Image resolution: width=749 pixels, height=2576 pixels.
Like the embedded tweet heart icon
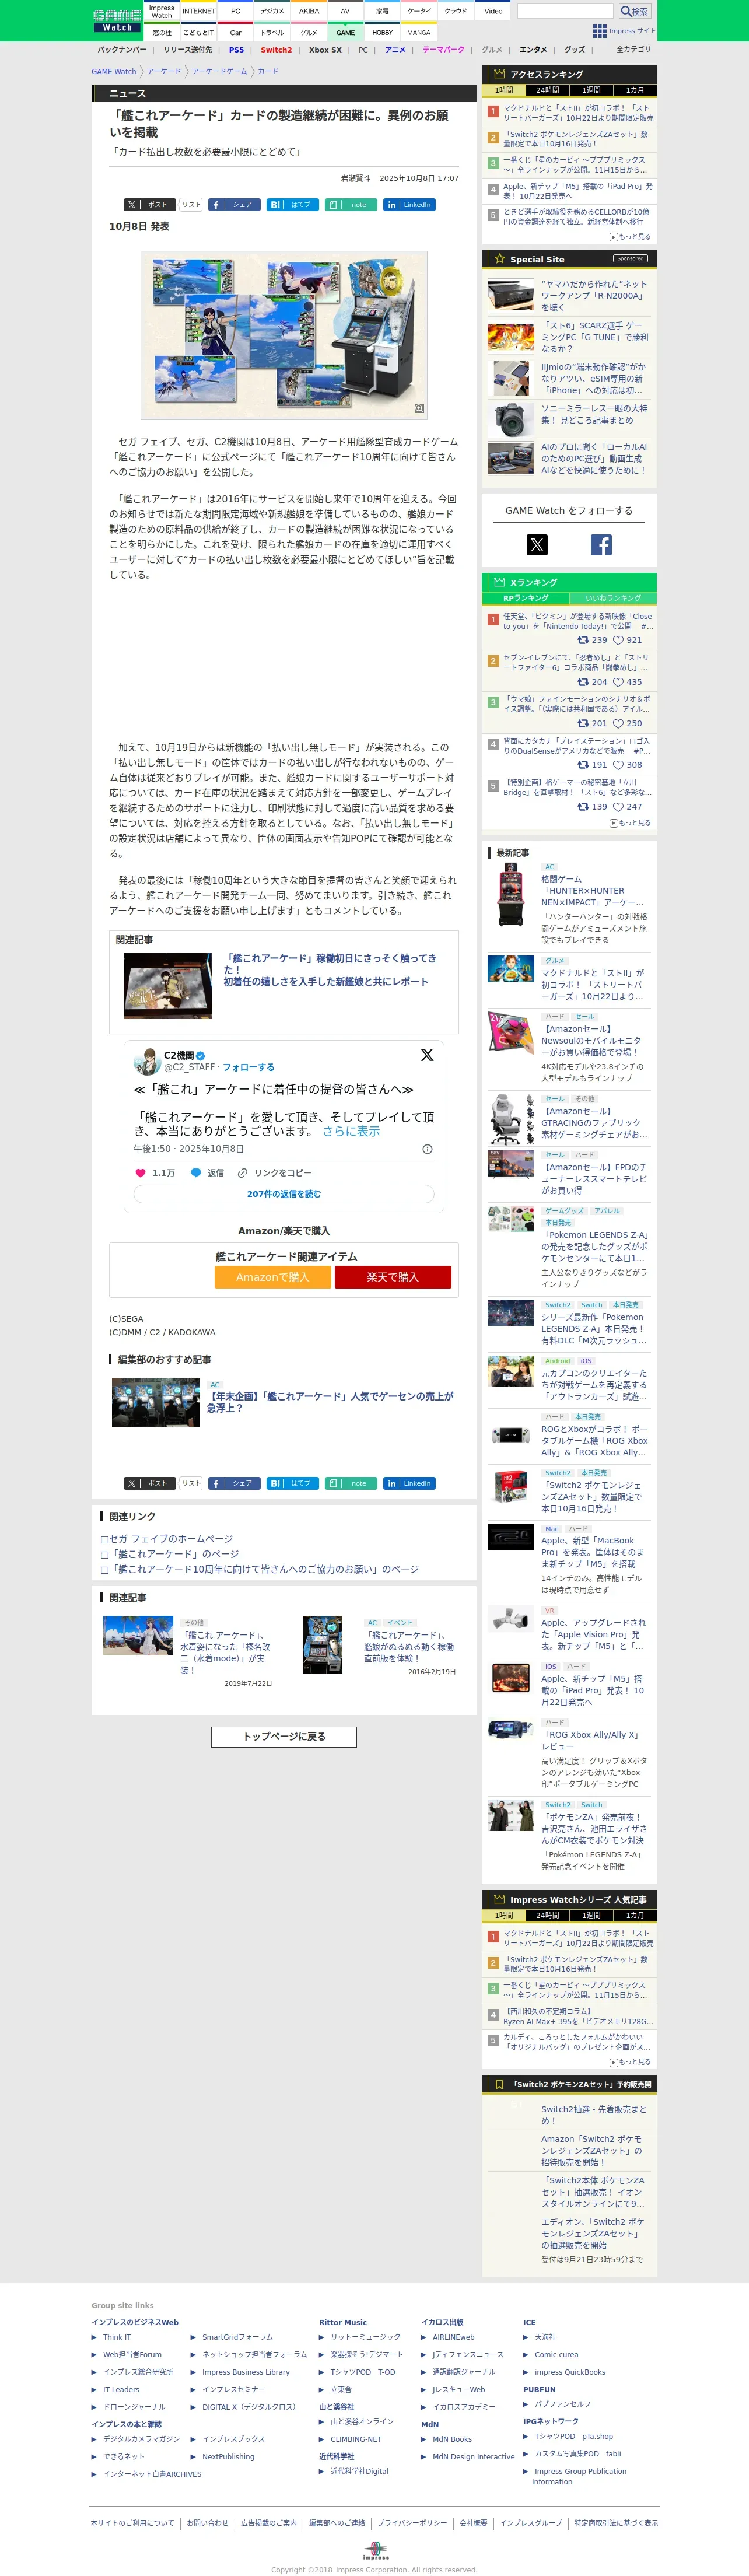point(140,1173)
